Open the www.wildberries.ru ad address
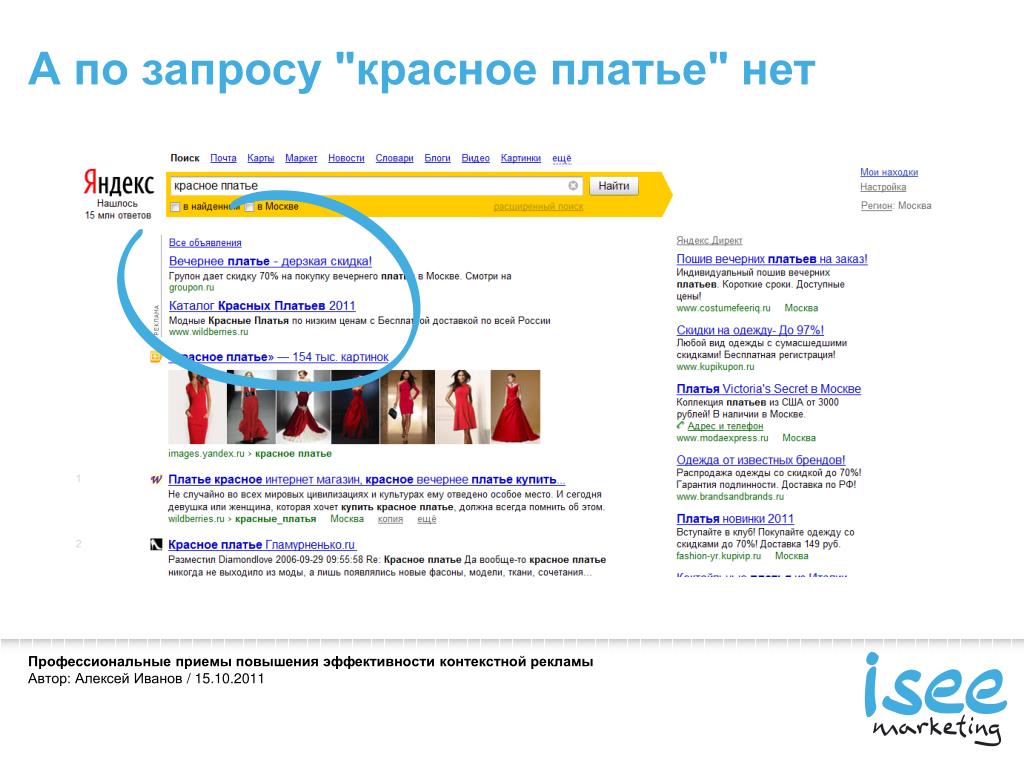Screen dimensions: 1024x768 208,332
